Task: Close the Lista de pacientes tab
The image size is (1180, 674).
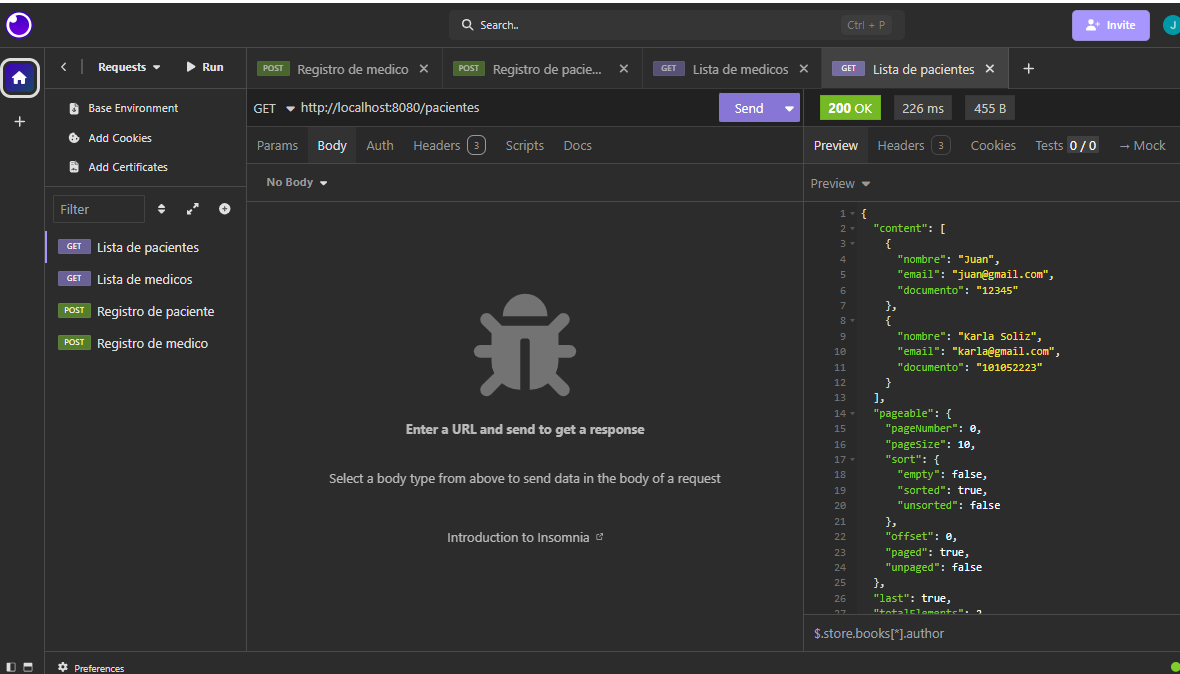Action: 990,68
